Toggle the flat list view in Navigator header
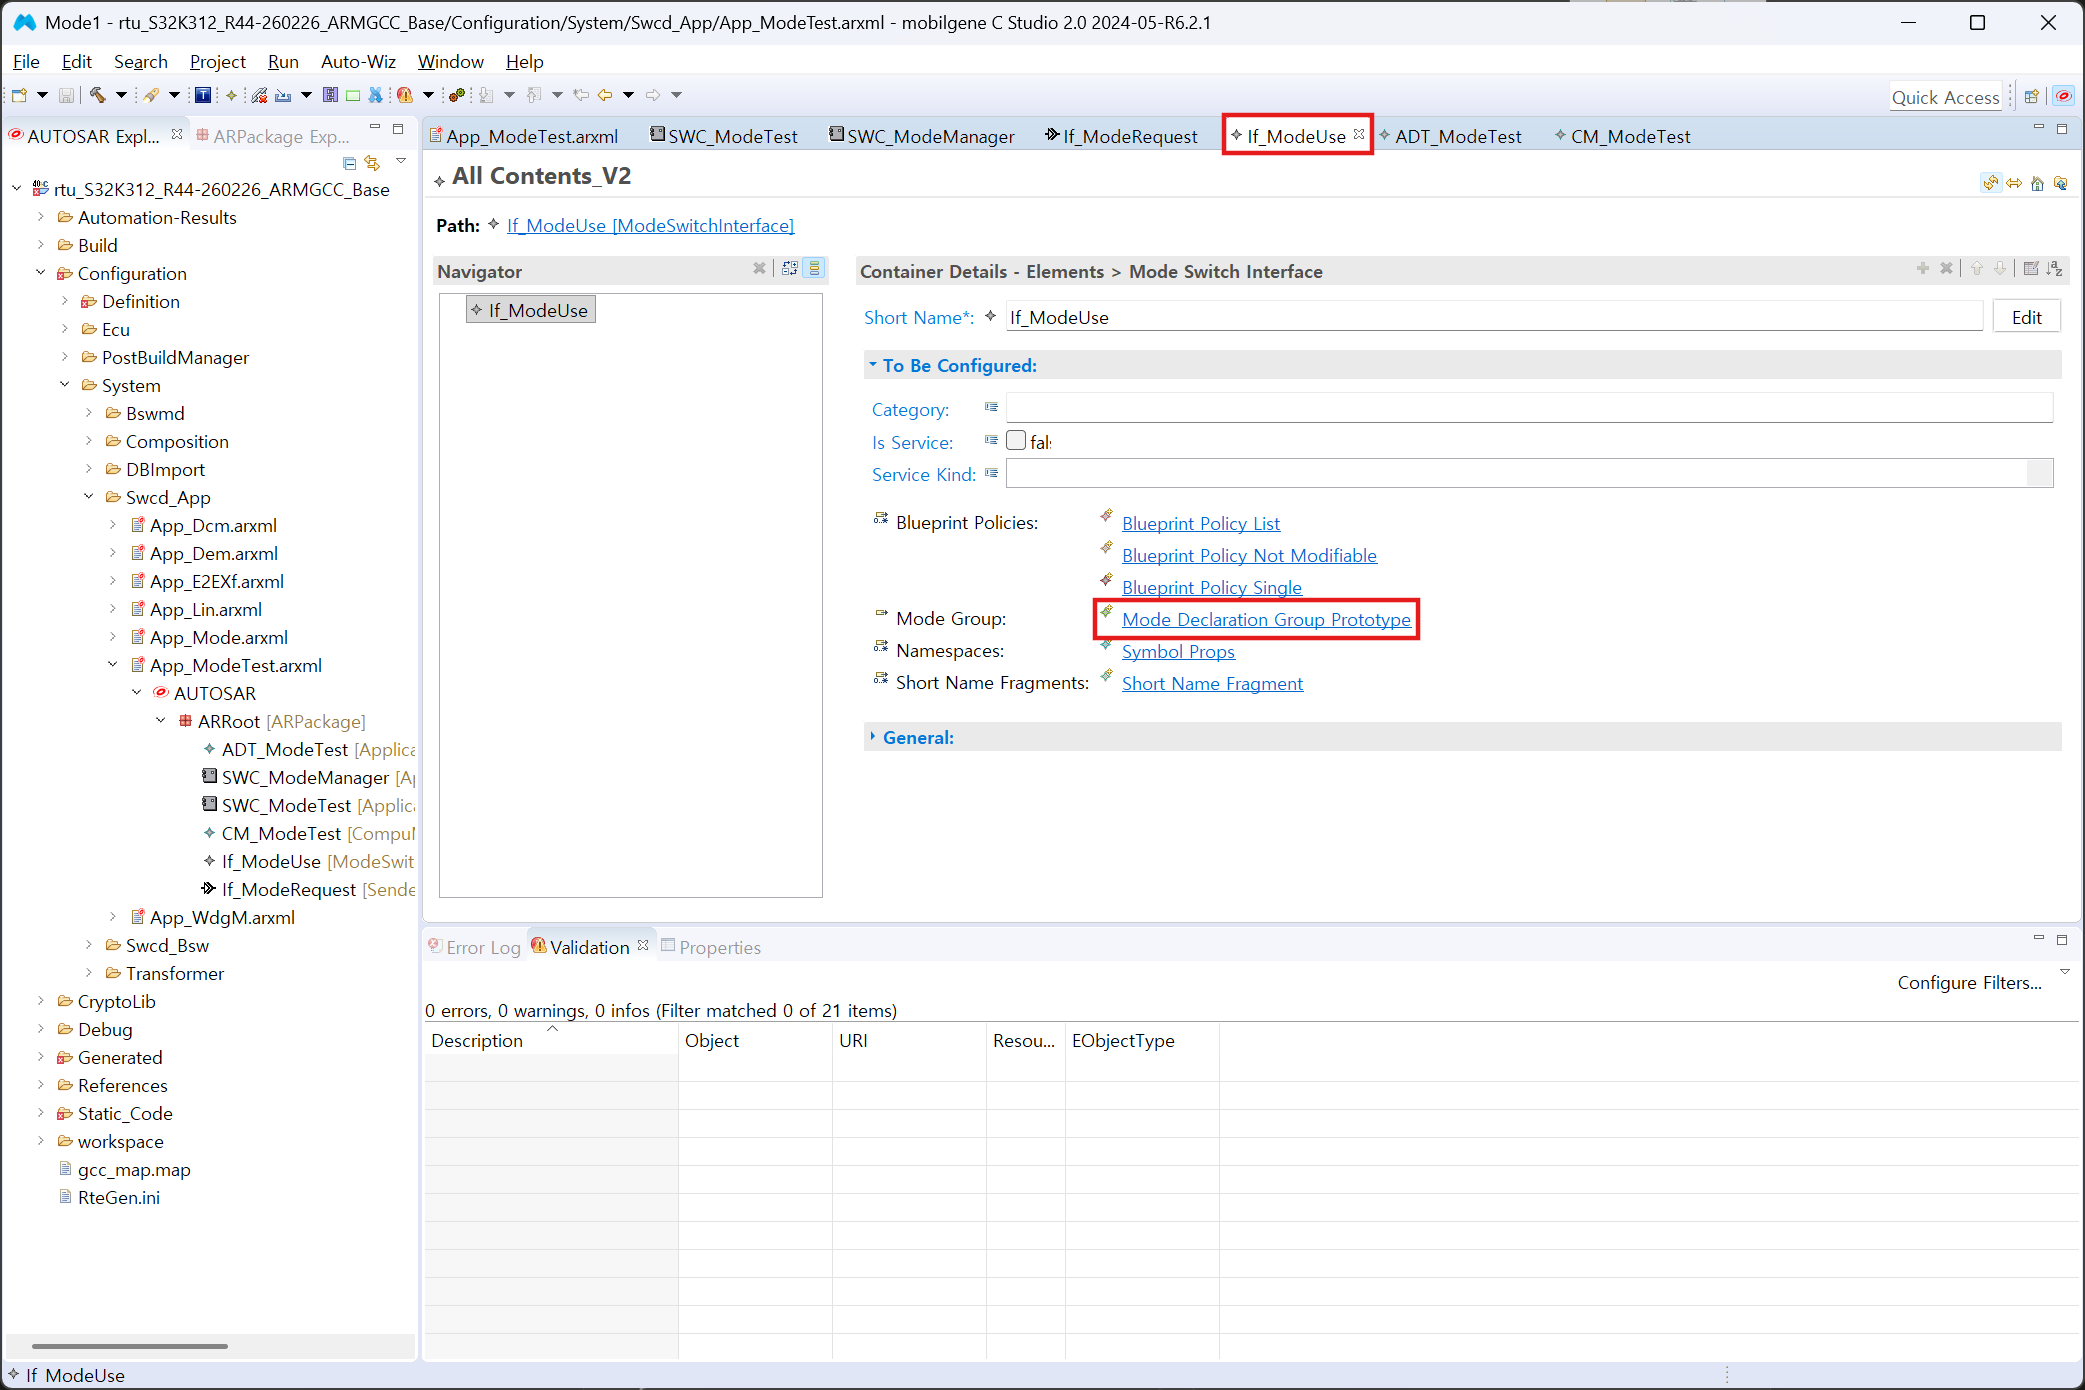The width and height of the screenshot is (2085, 1390). 815,268
